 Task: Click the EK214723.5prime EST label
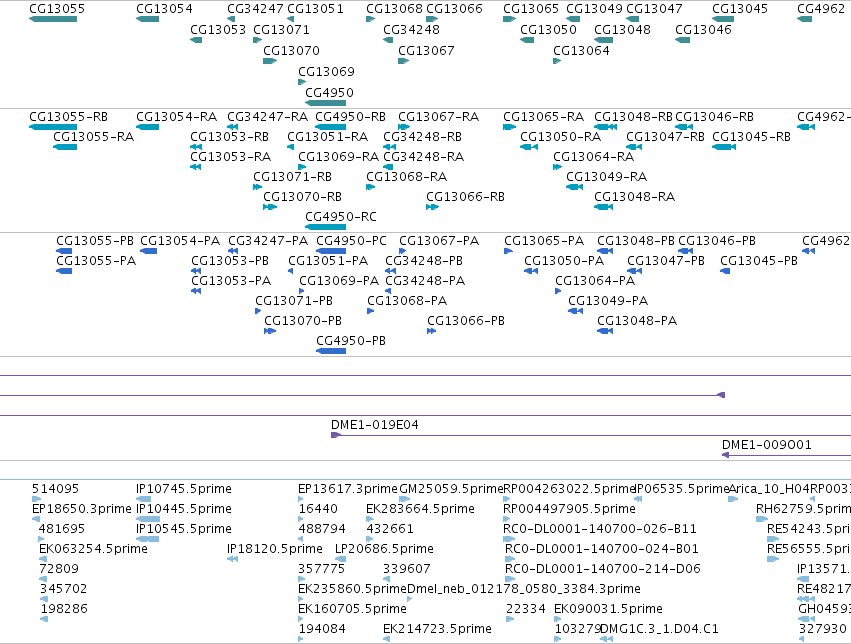coord(437,629)
